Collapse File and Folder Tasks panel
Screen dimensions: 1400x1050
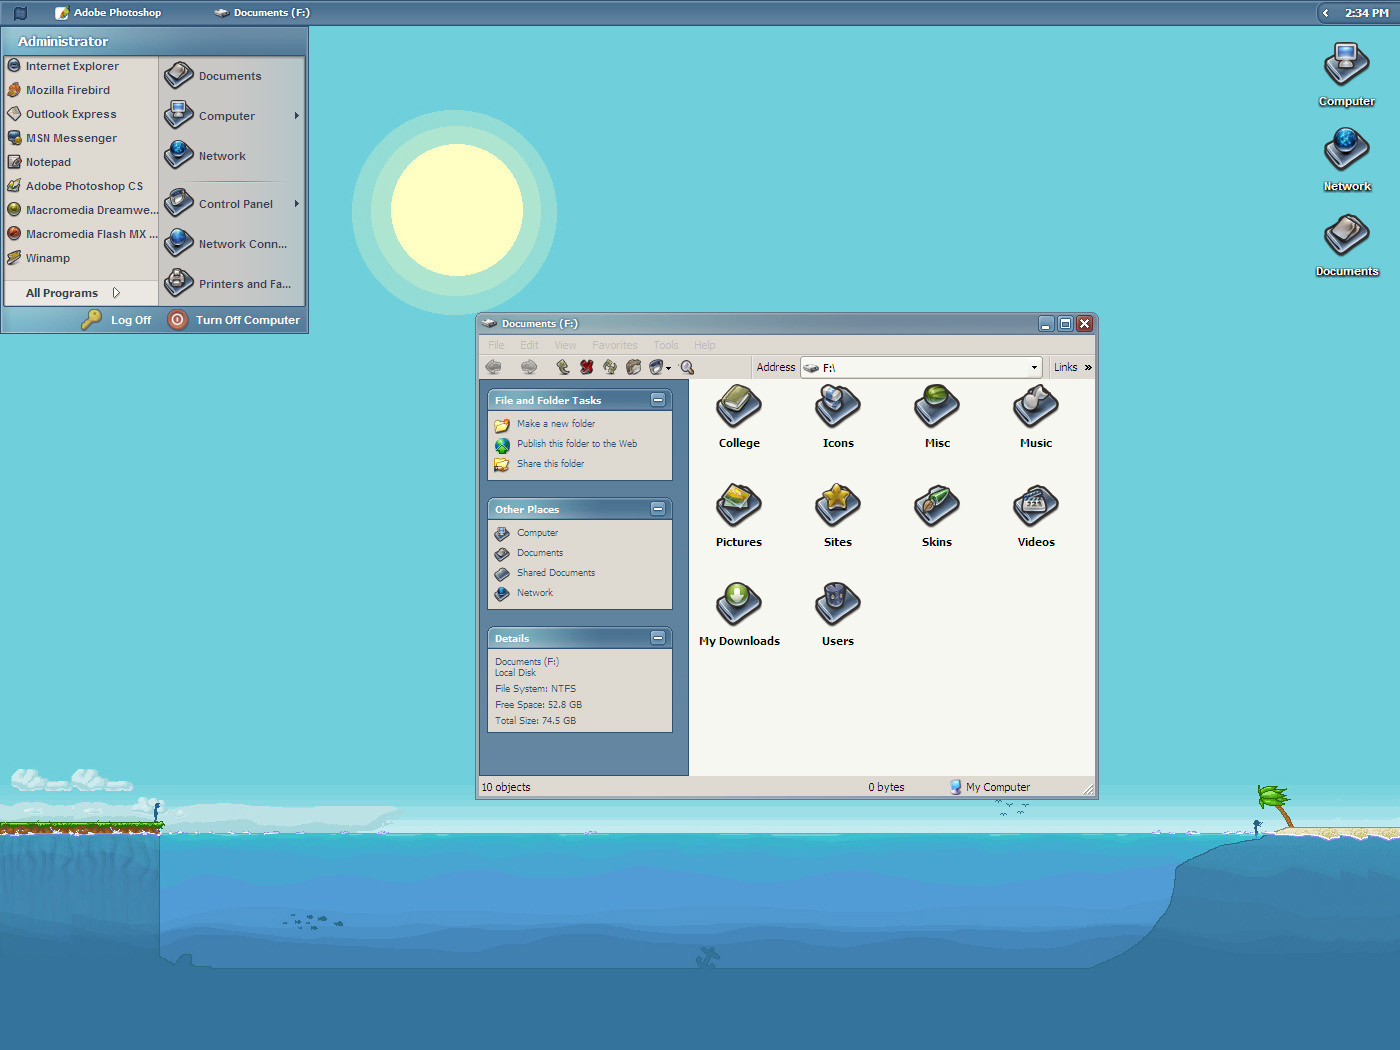[x=658, y=400]
